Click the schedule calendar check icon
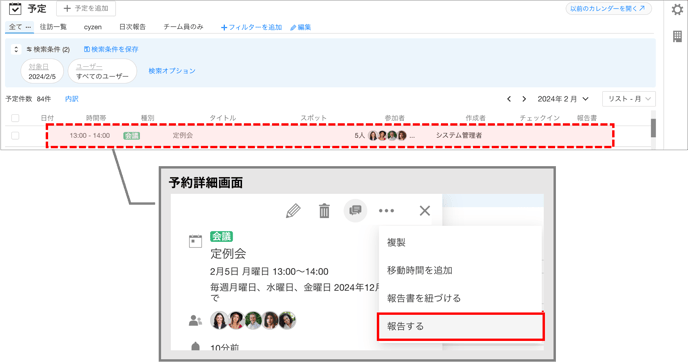 click(15, 8)
